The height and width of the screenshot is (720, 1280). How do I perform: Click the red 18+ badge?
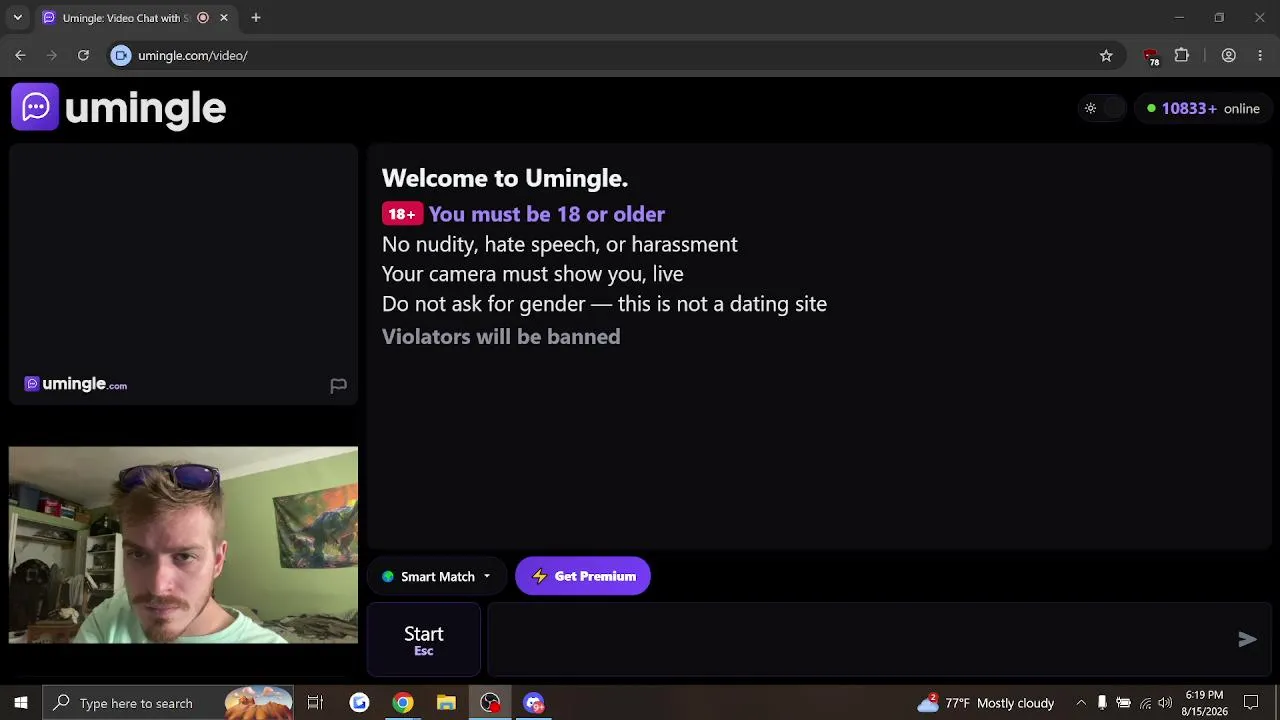tap(402, 214)
